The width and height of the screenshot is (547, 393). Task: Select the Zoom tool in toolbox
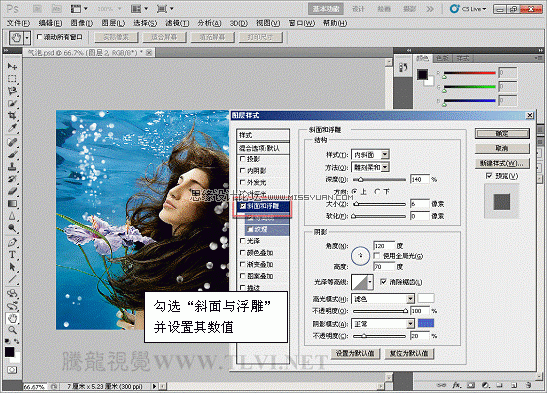(12, 330)
